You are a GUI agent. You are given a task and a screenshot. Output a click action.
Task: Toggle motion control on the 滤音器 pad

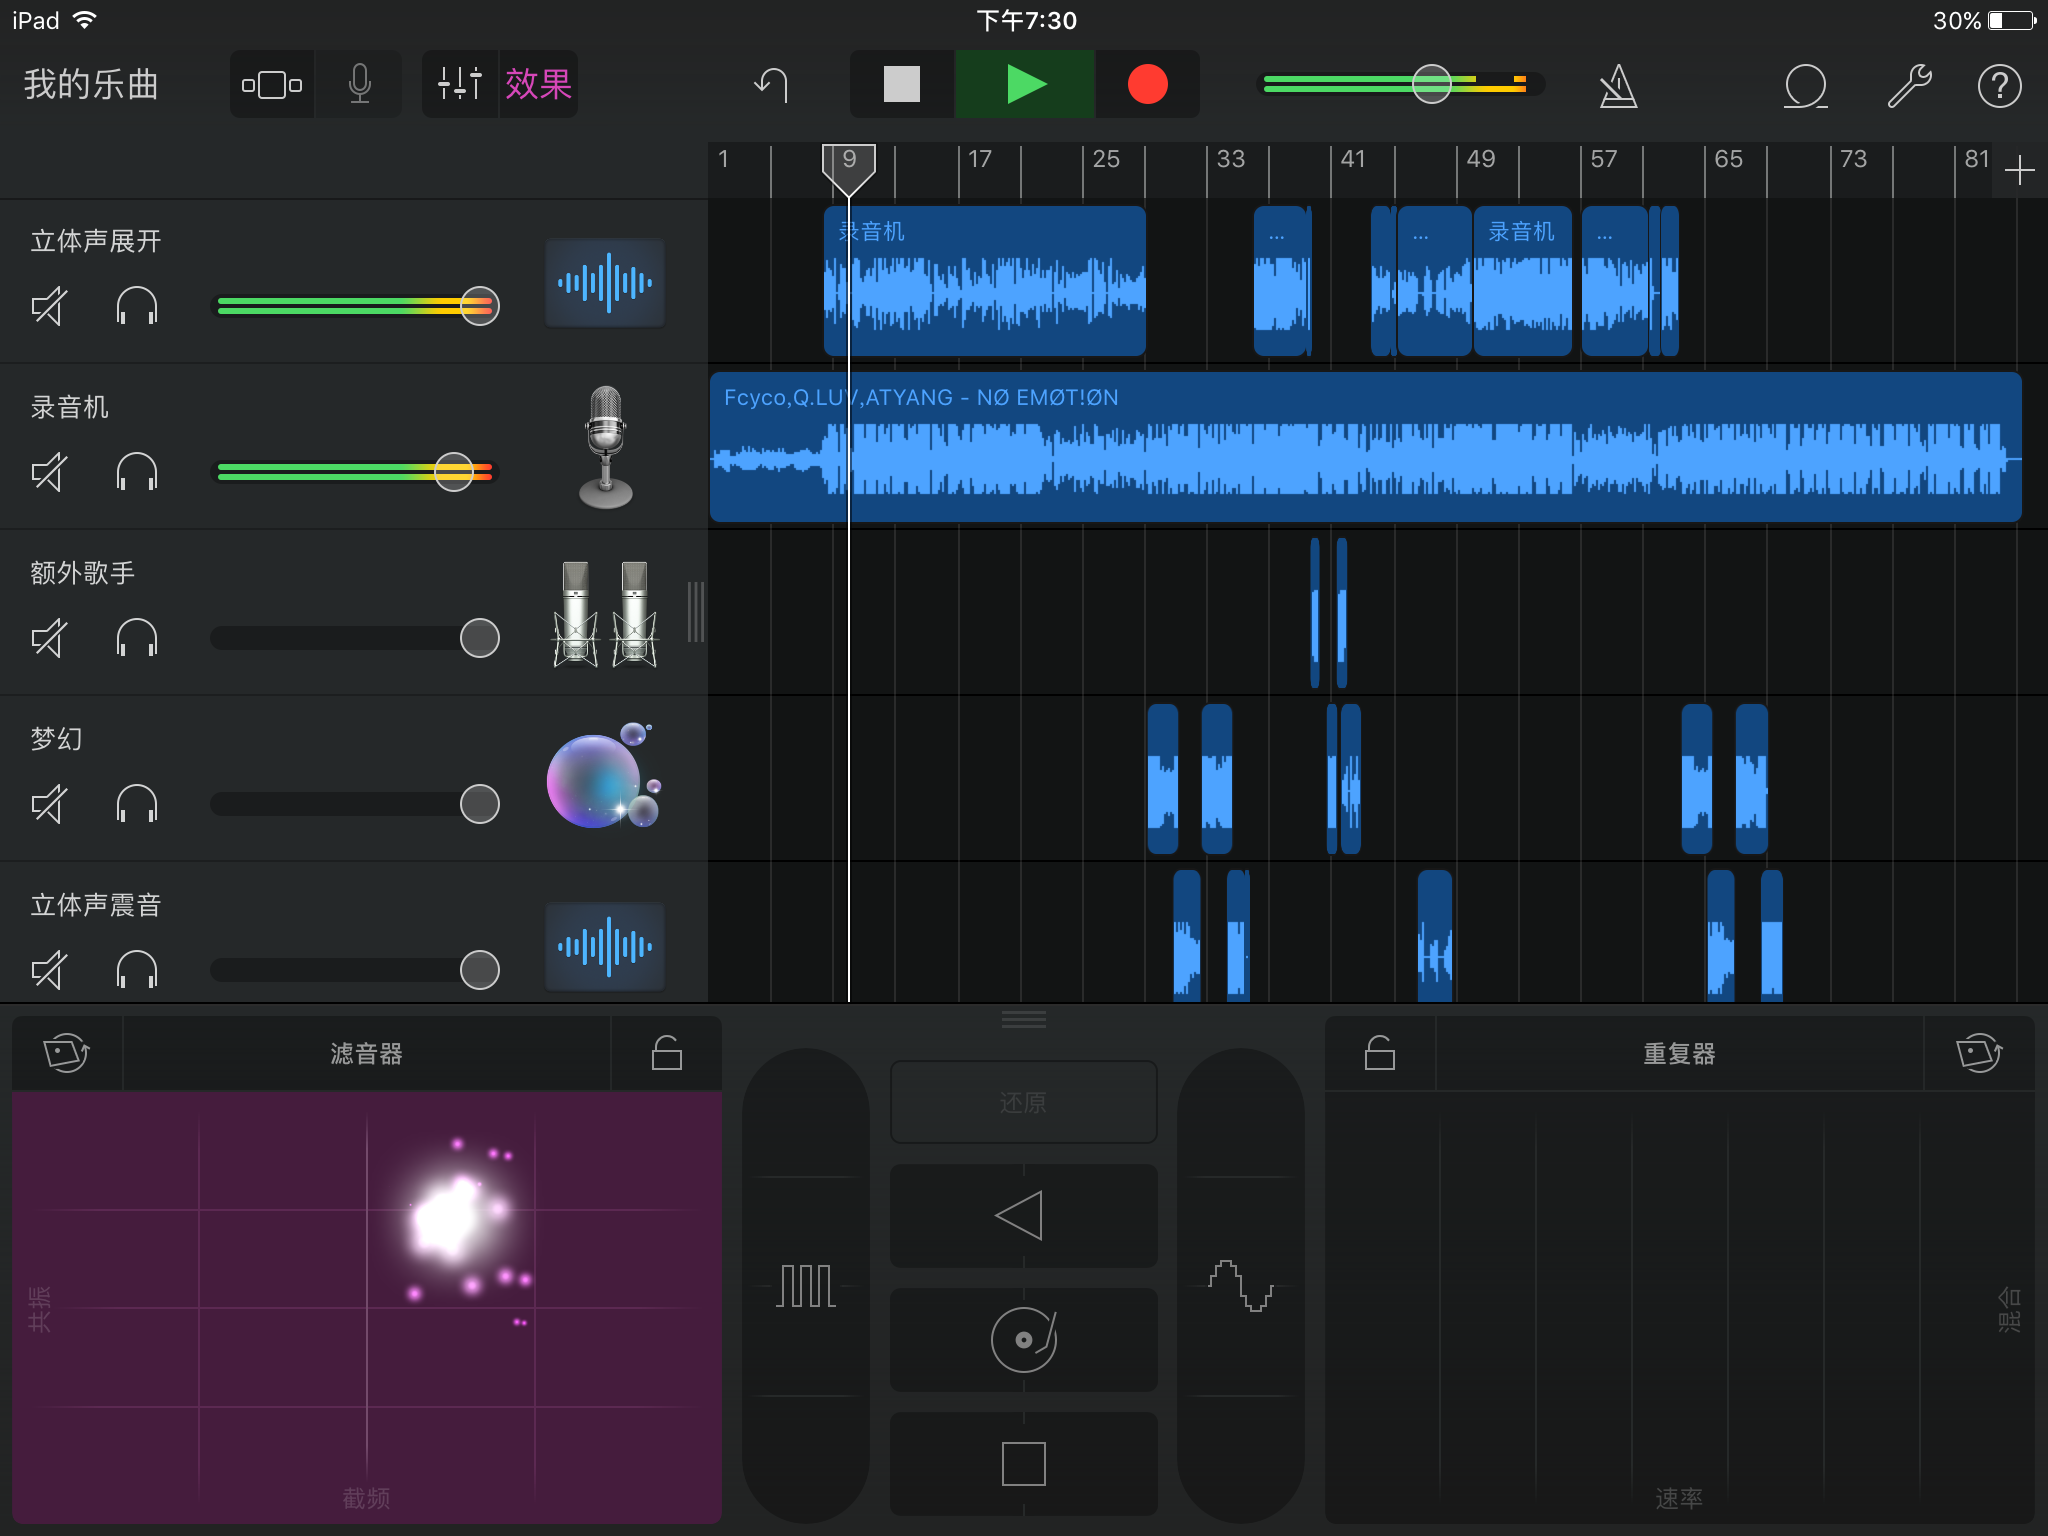click(67, 1053)
